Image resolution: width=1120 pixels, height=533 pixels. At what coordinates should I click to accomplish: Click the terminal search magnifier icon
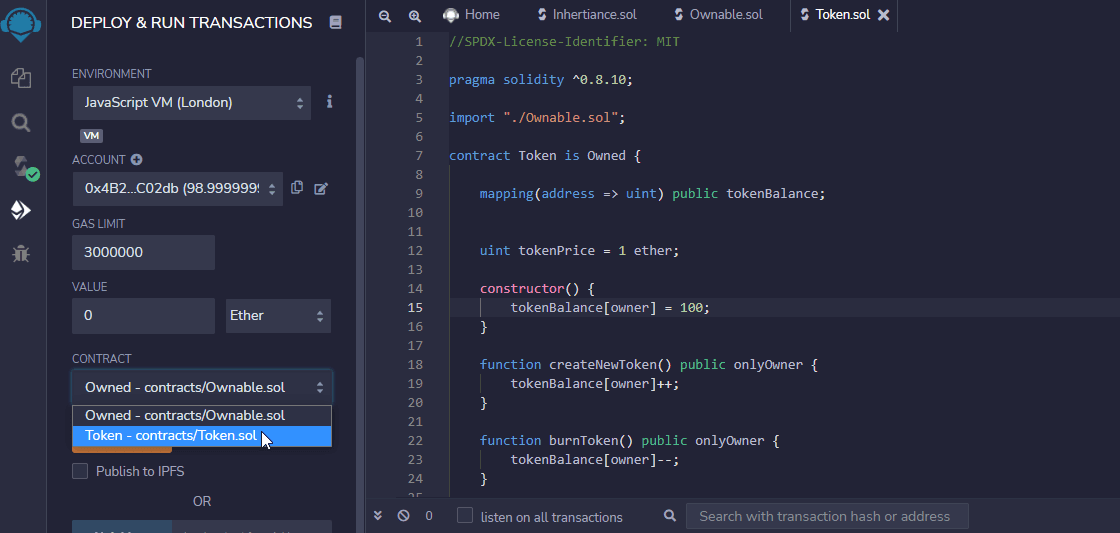669,515
